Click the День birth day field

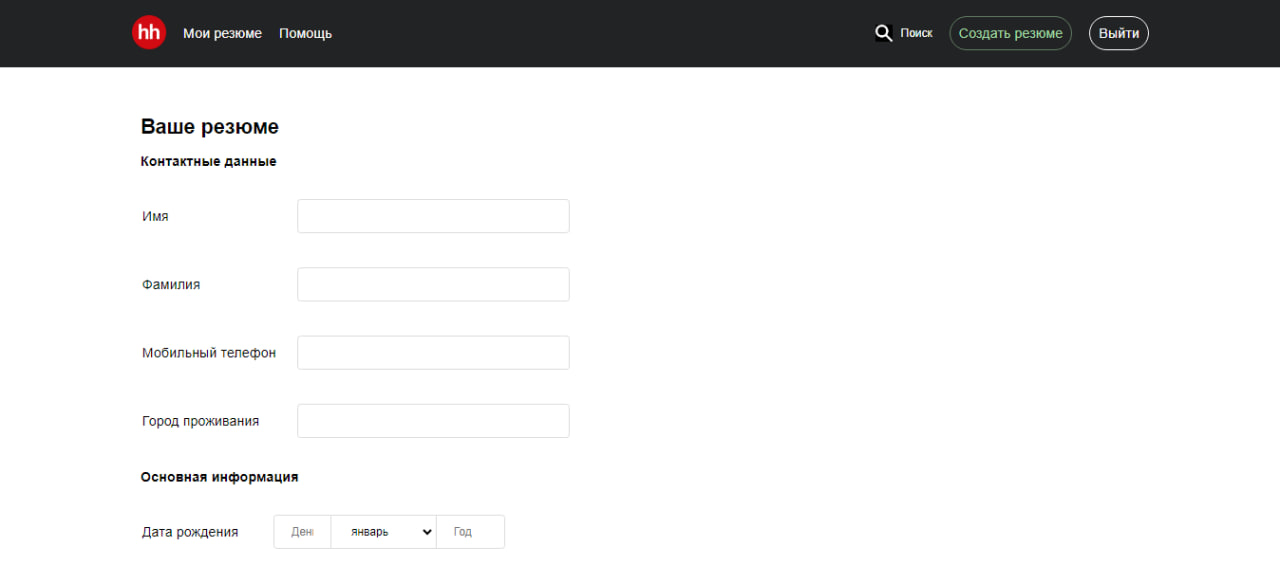(x=302, y=532)
